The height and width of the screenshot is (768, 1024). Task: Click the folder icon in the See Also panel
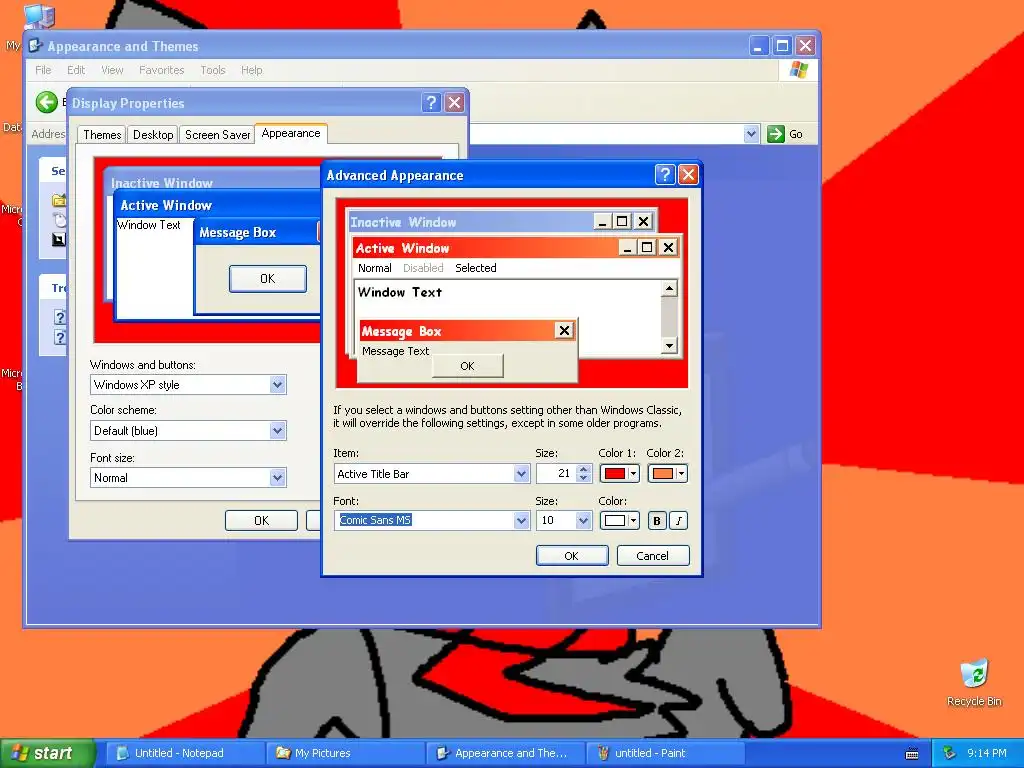pos(59,200)
